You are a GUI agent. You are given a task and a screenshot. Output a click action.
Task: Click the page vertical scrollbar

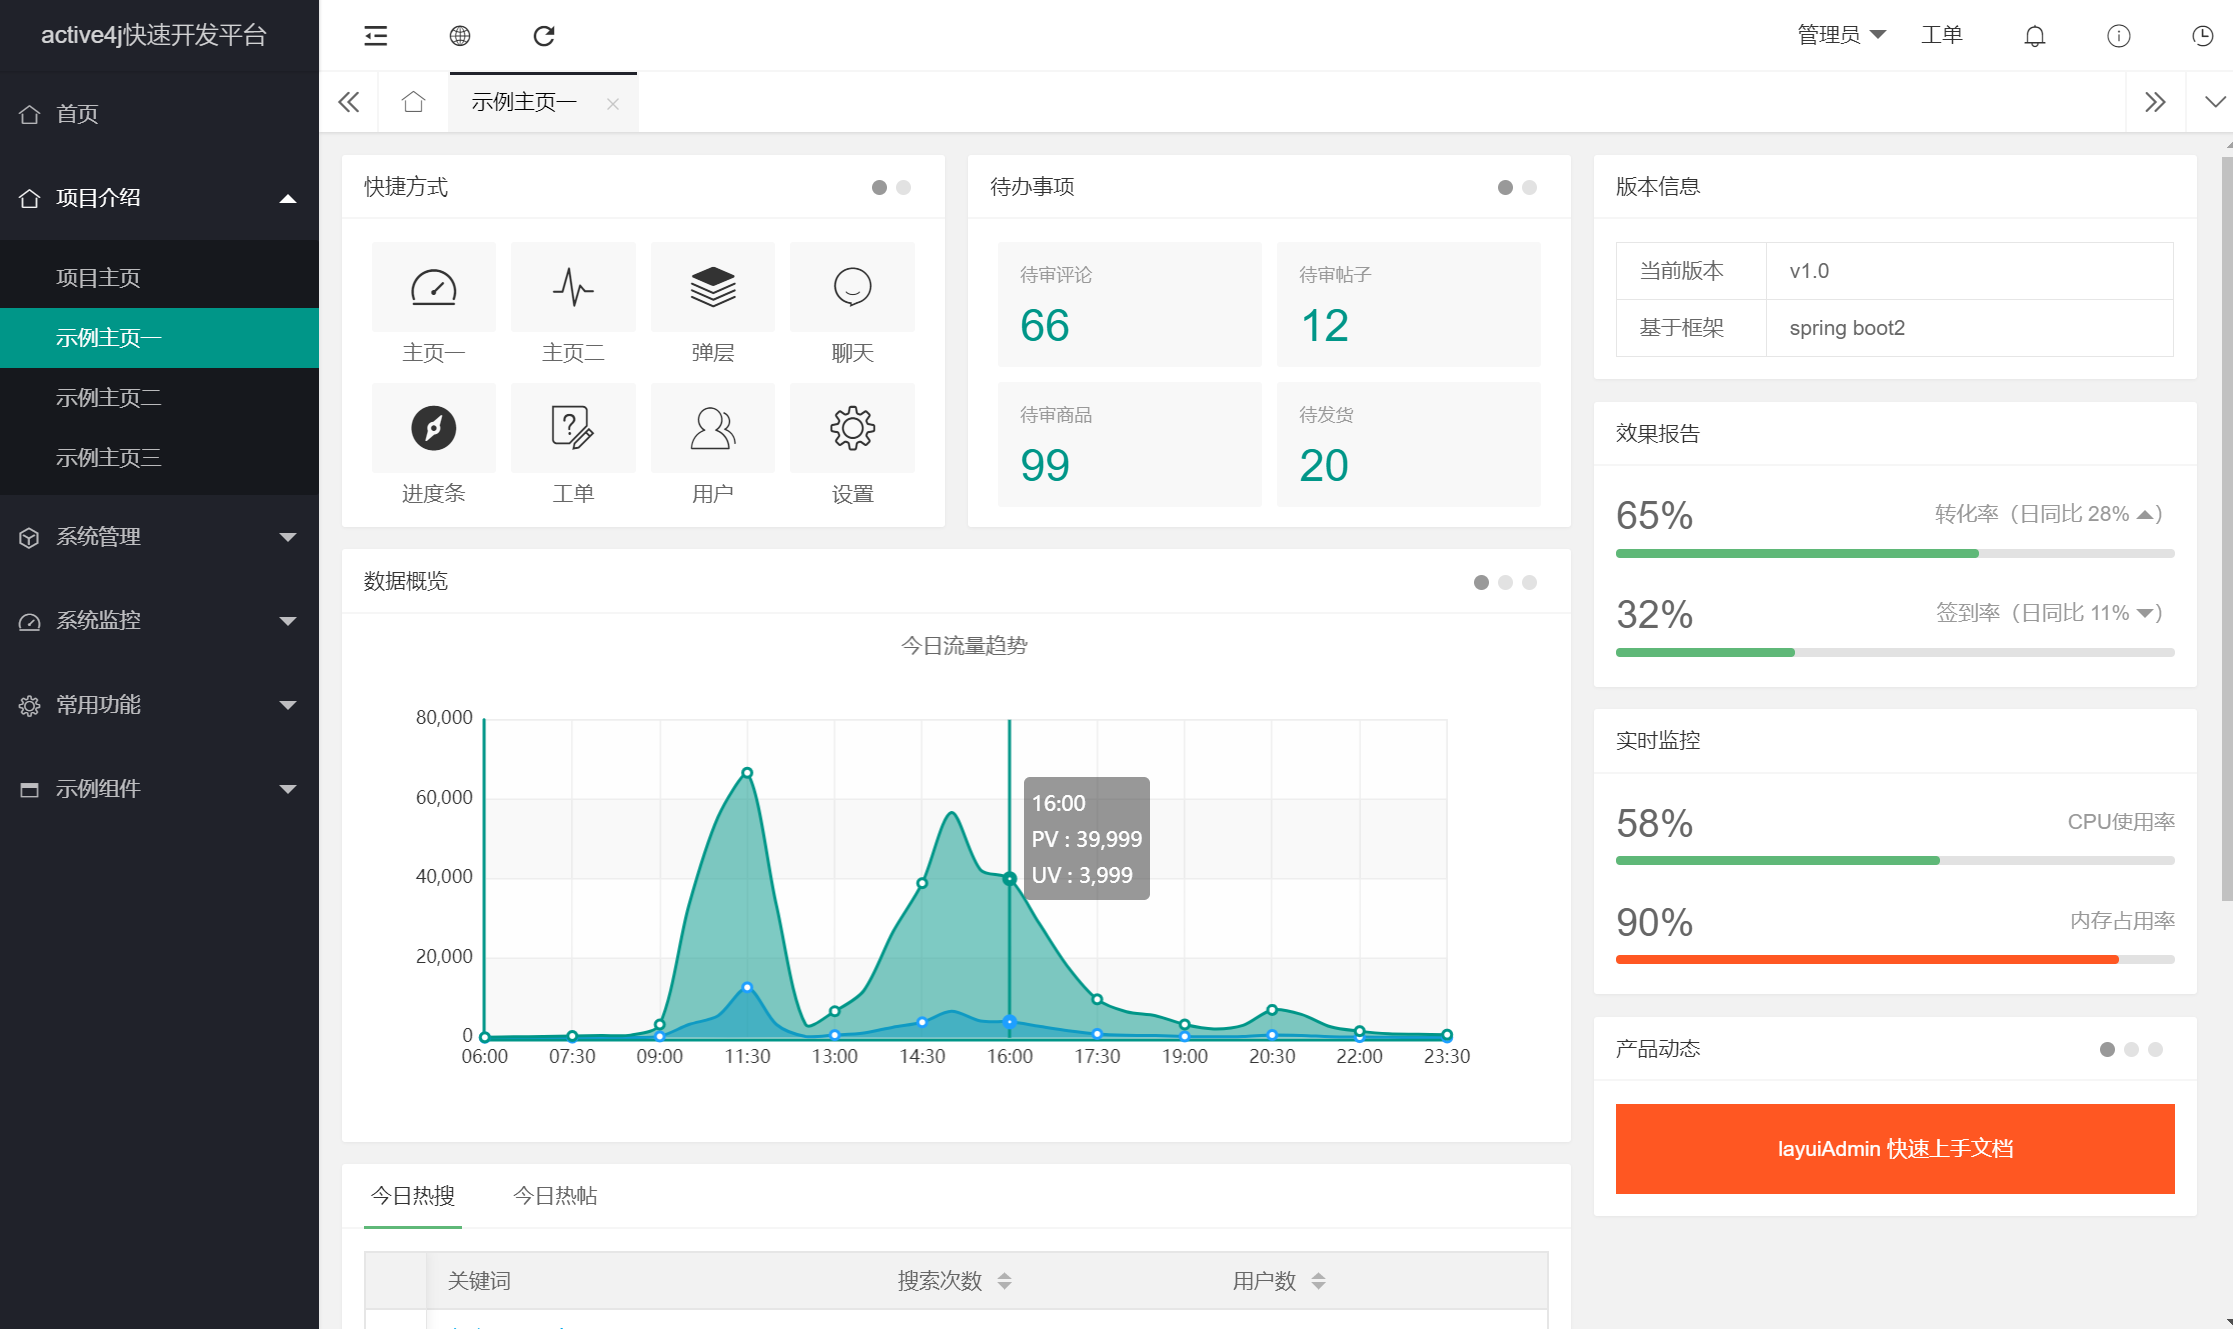(2227, 528)
